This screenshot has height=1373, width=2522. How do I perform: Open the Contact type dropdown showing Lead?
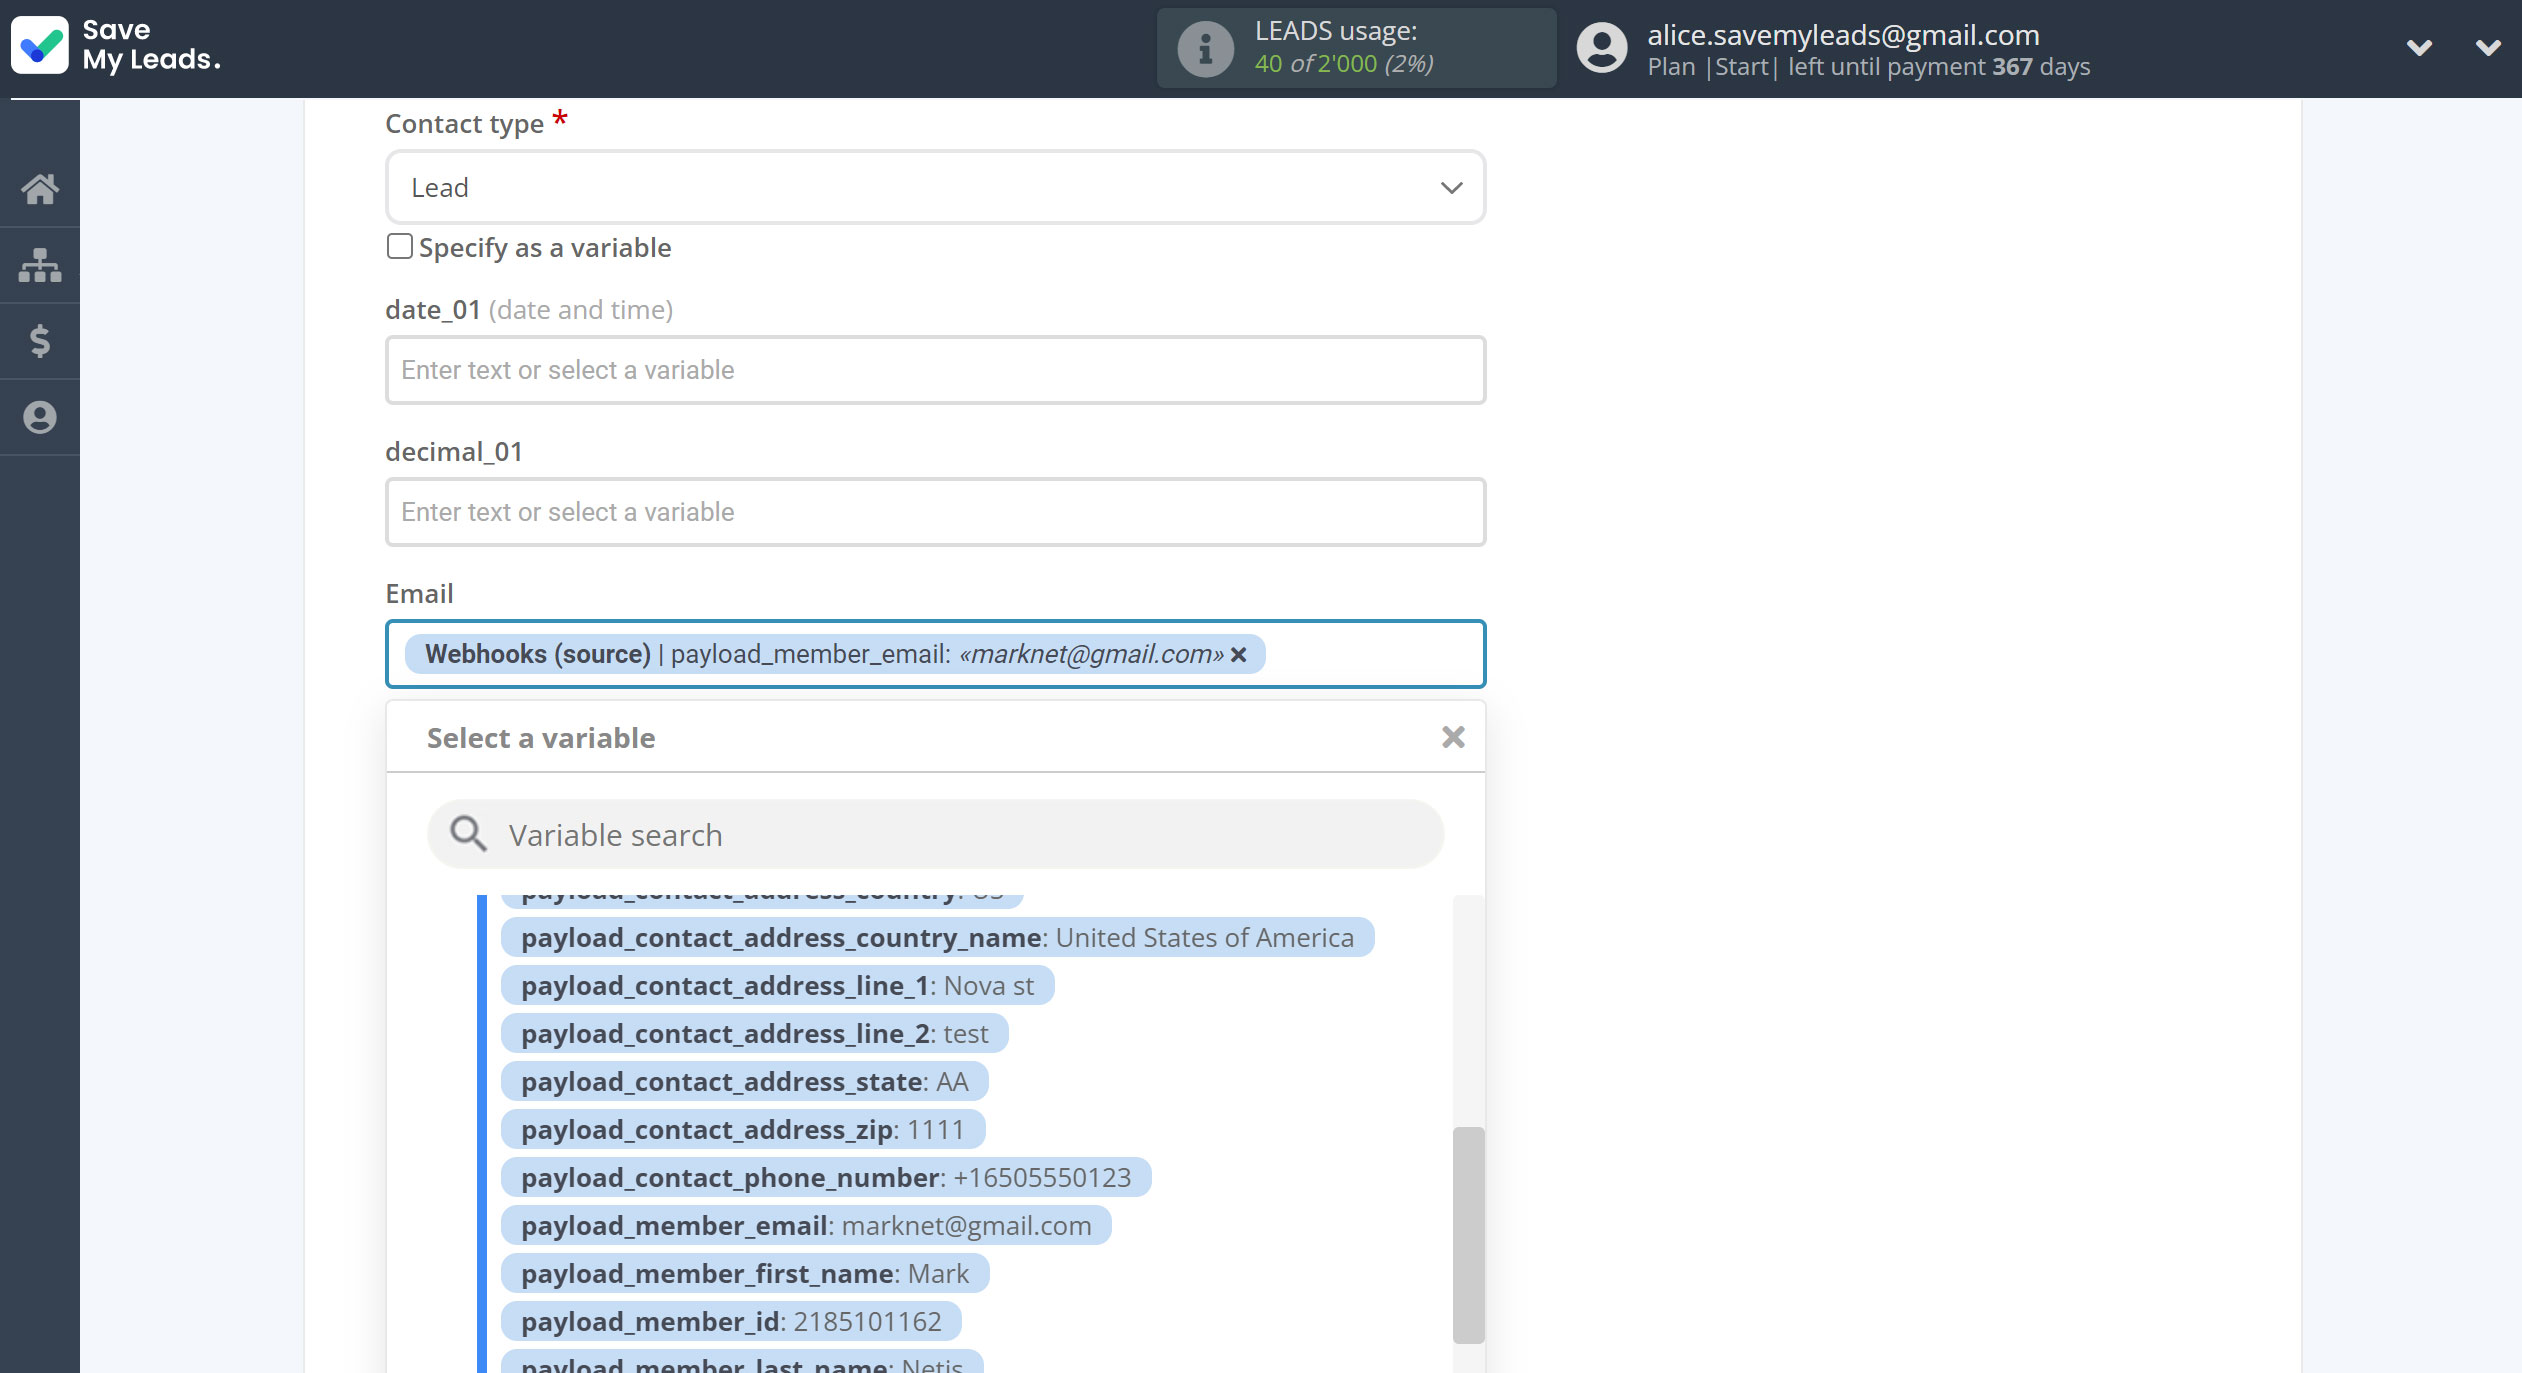(935, 187)
